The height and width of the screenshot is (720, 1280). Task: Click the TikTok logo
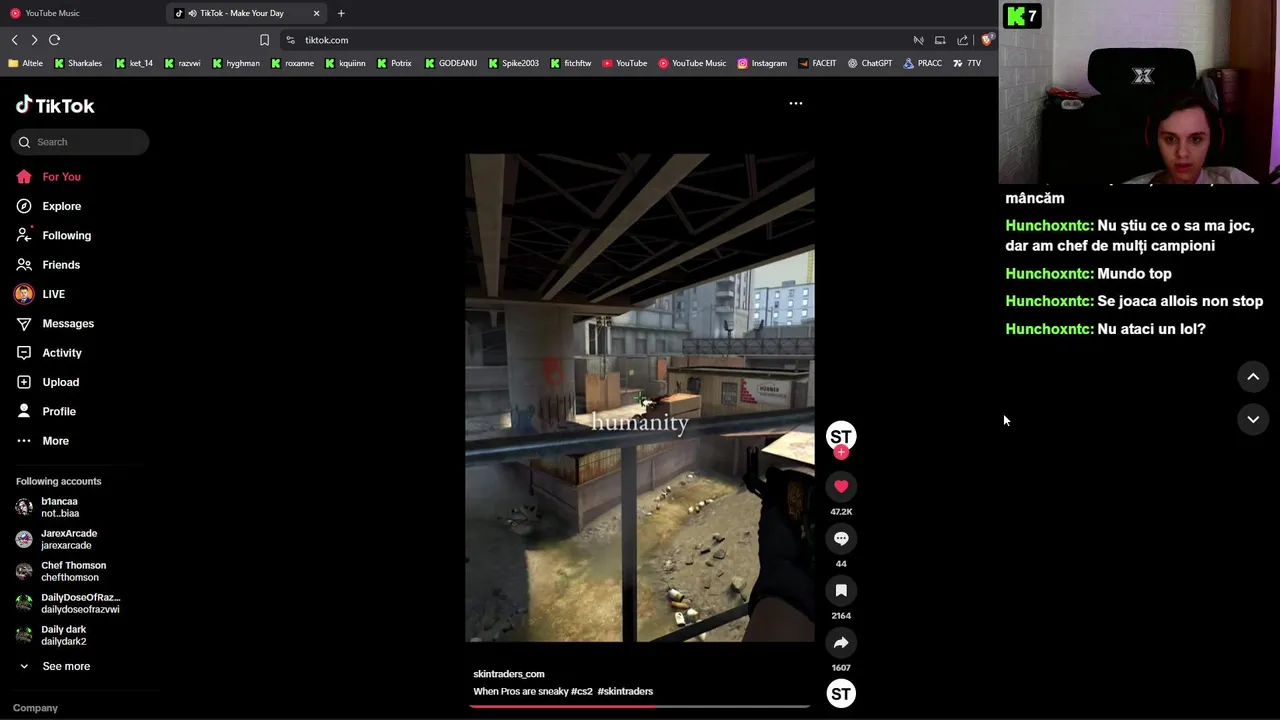[x=55, y=105]
